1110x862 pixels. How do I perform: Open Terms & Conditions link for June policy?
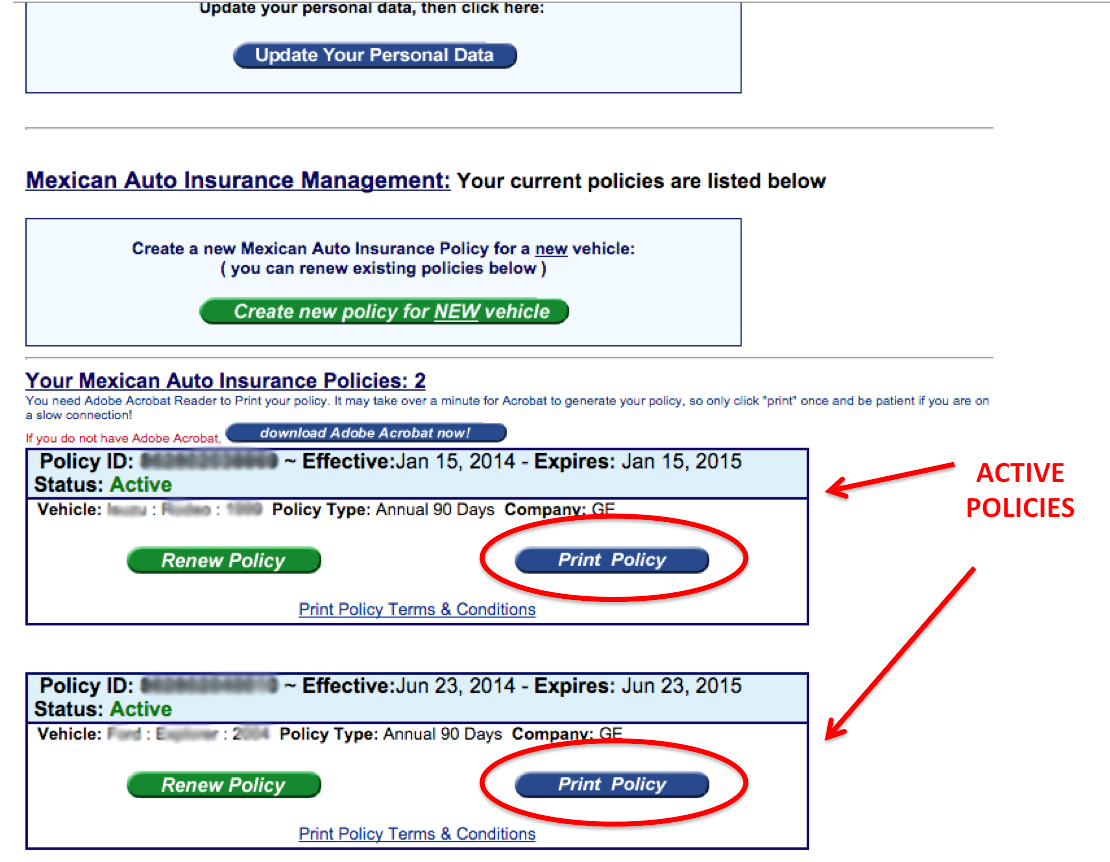tap(417, 834)
